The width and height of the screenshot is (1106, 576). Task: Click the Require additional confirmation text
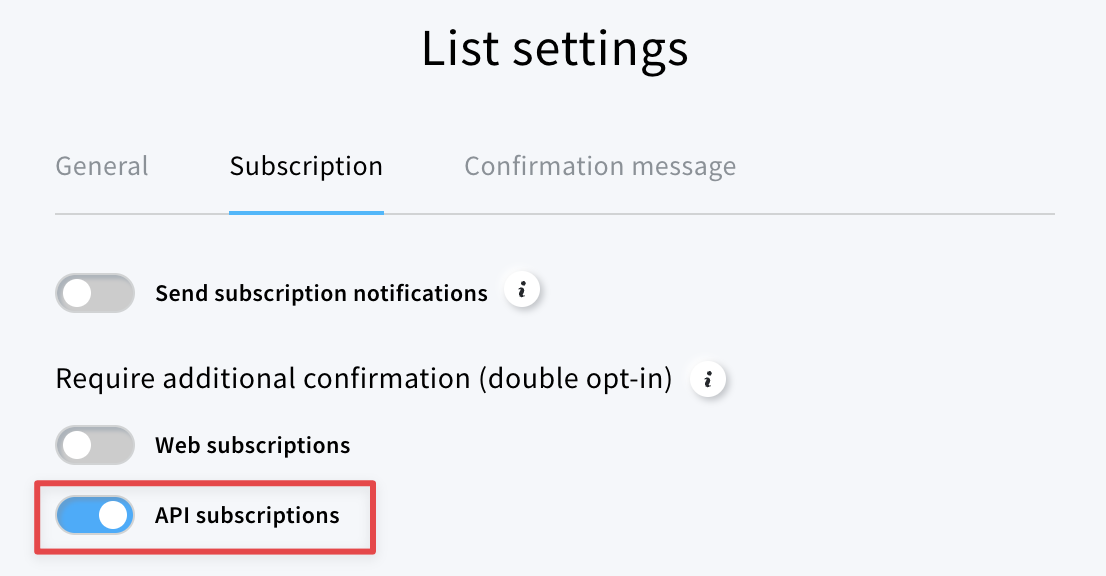(x=263, y=379)
